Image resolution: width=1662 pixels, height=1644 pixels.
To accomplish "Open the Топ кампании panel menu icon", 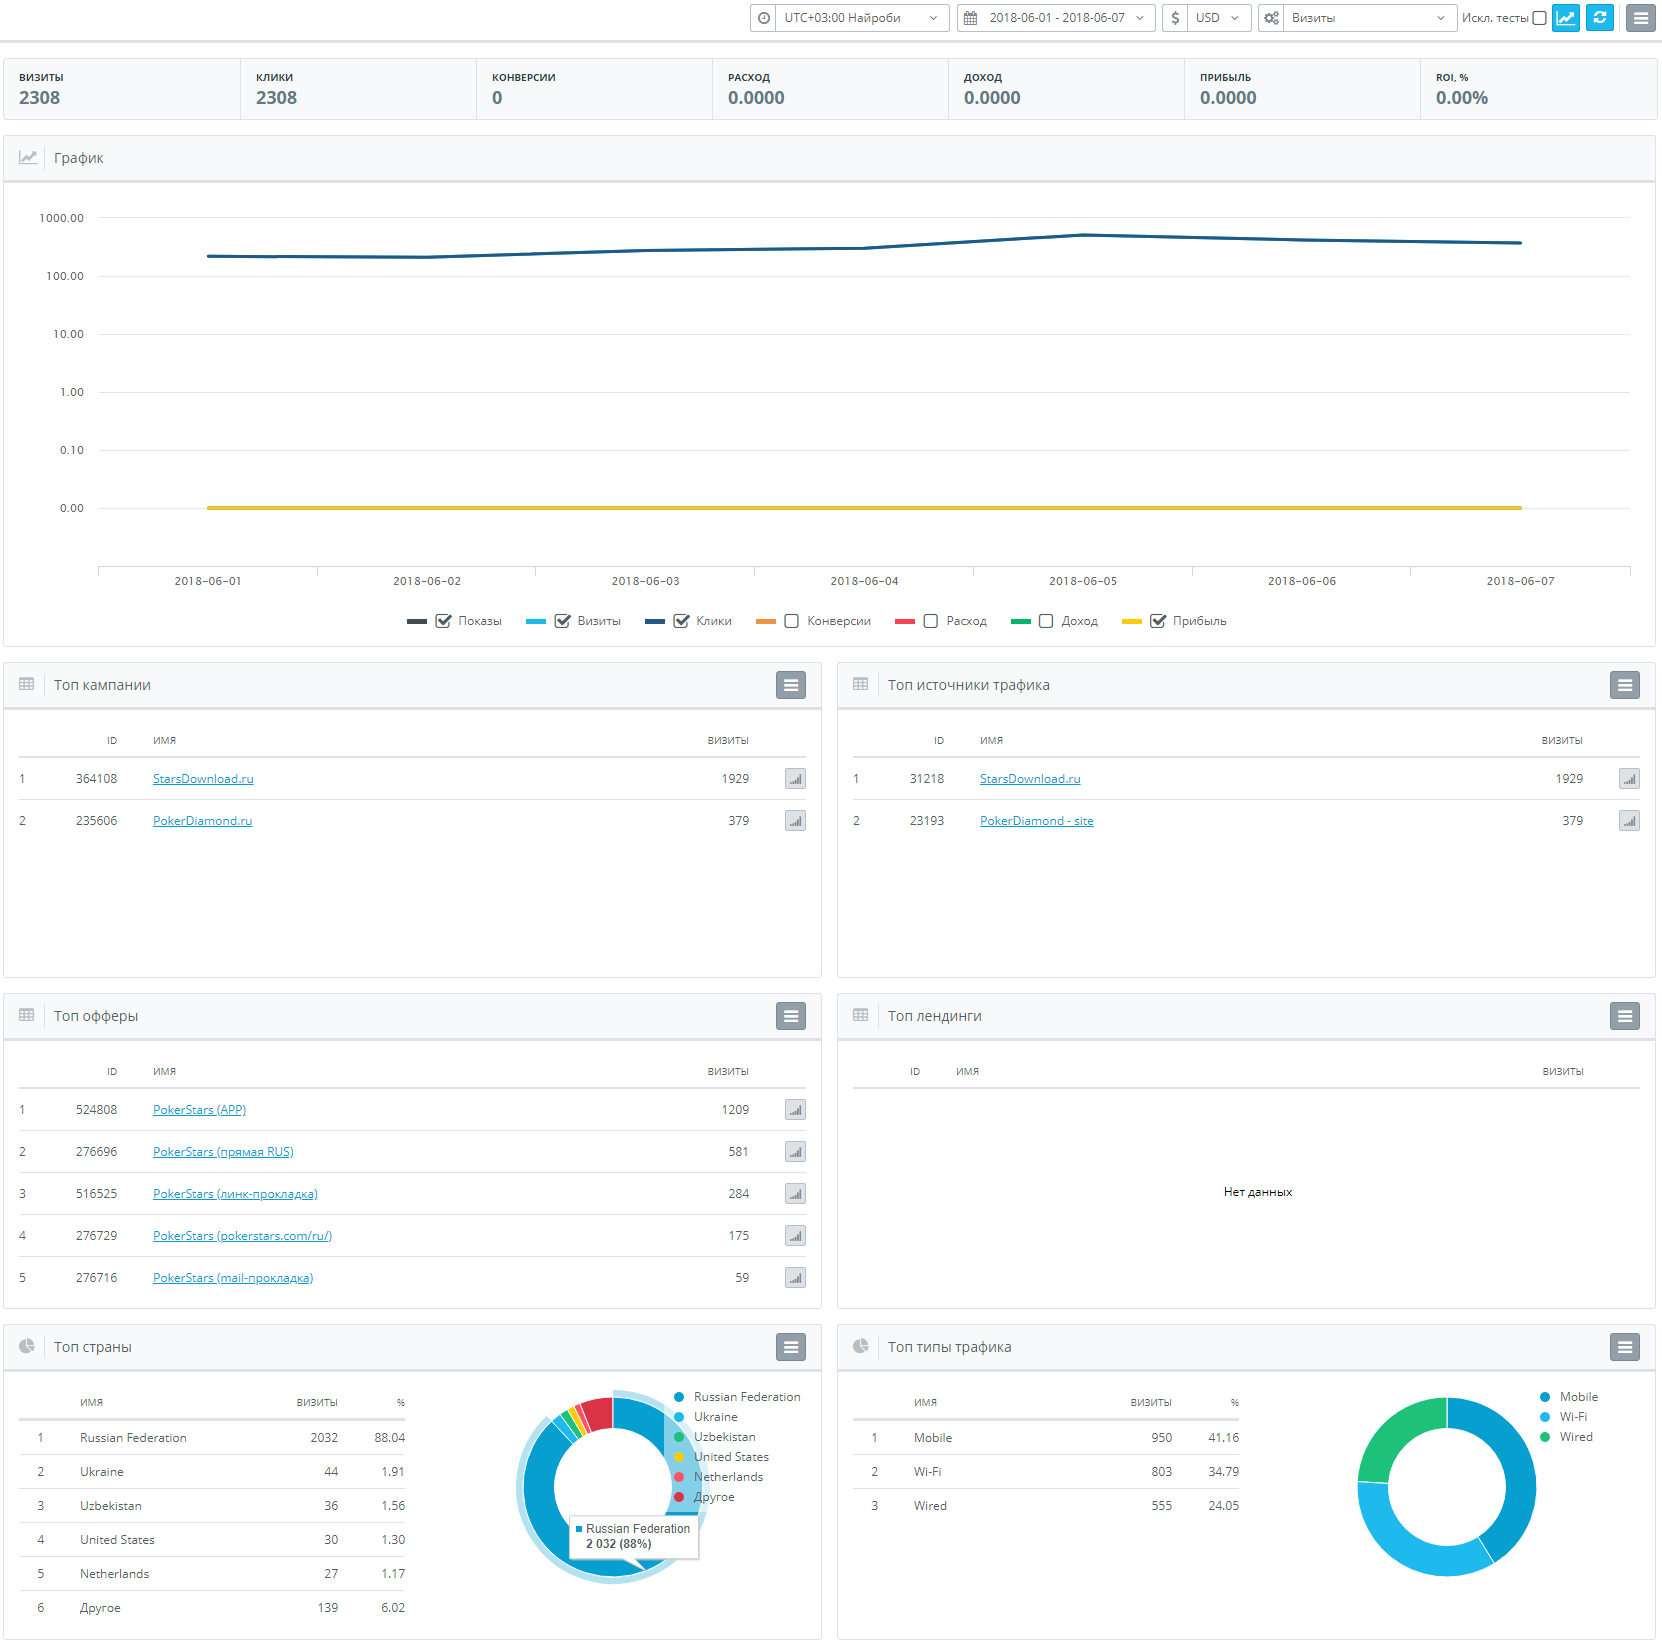I will [791, 685].
